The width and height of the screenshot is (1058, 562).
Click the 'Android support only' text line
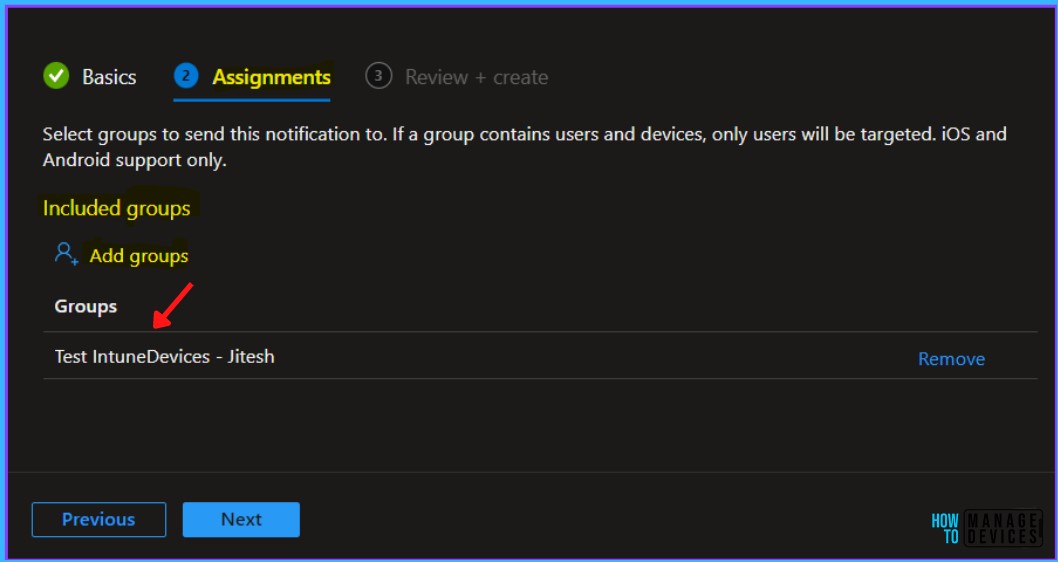(x=134, y=161)
